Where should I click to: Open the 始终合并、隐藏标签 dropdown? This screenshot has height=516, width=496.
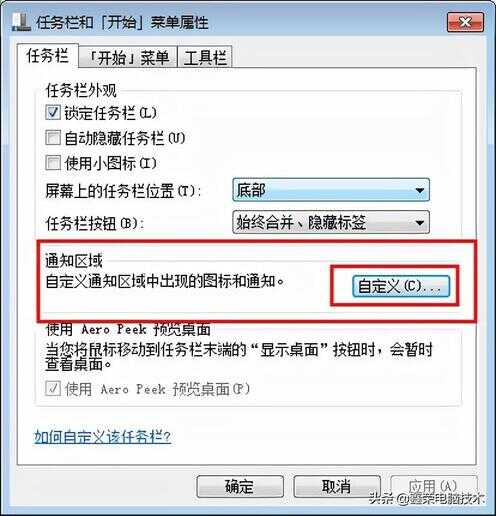pos(331,222)
